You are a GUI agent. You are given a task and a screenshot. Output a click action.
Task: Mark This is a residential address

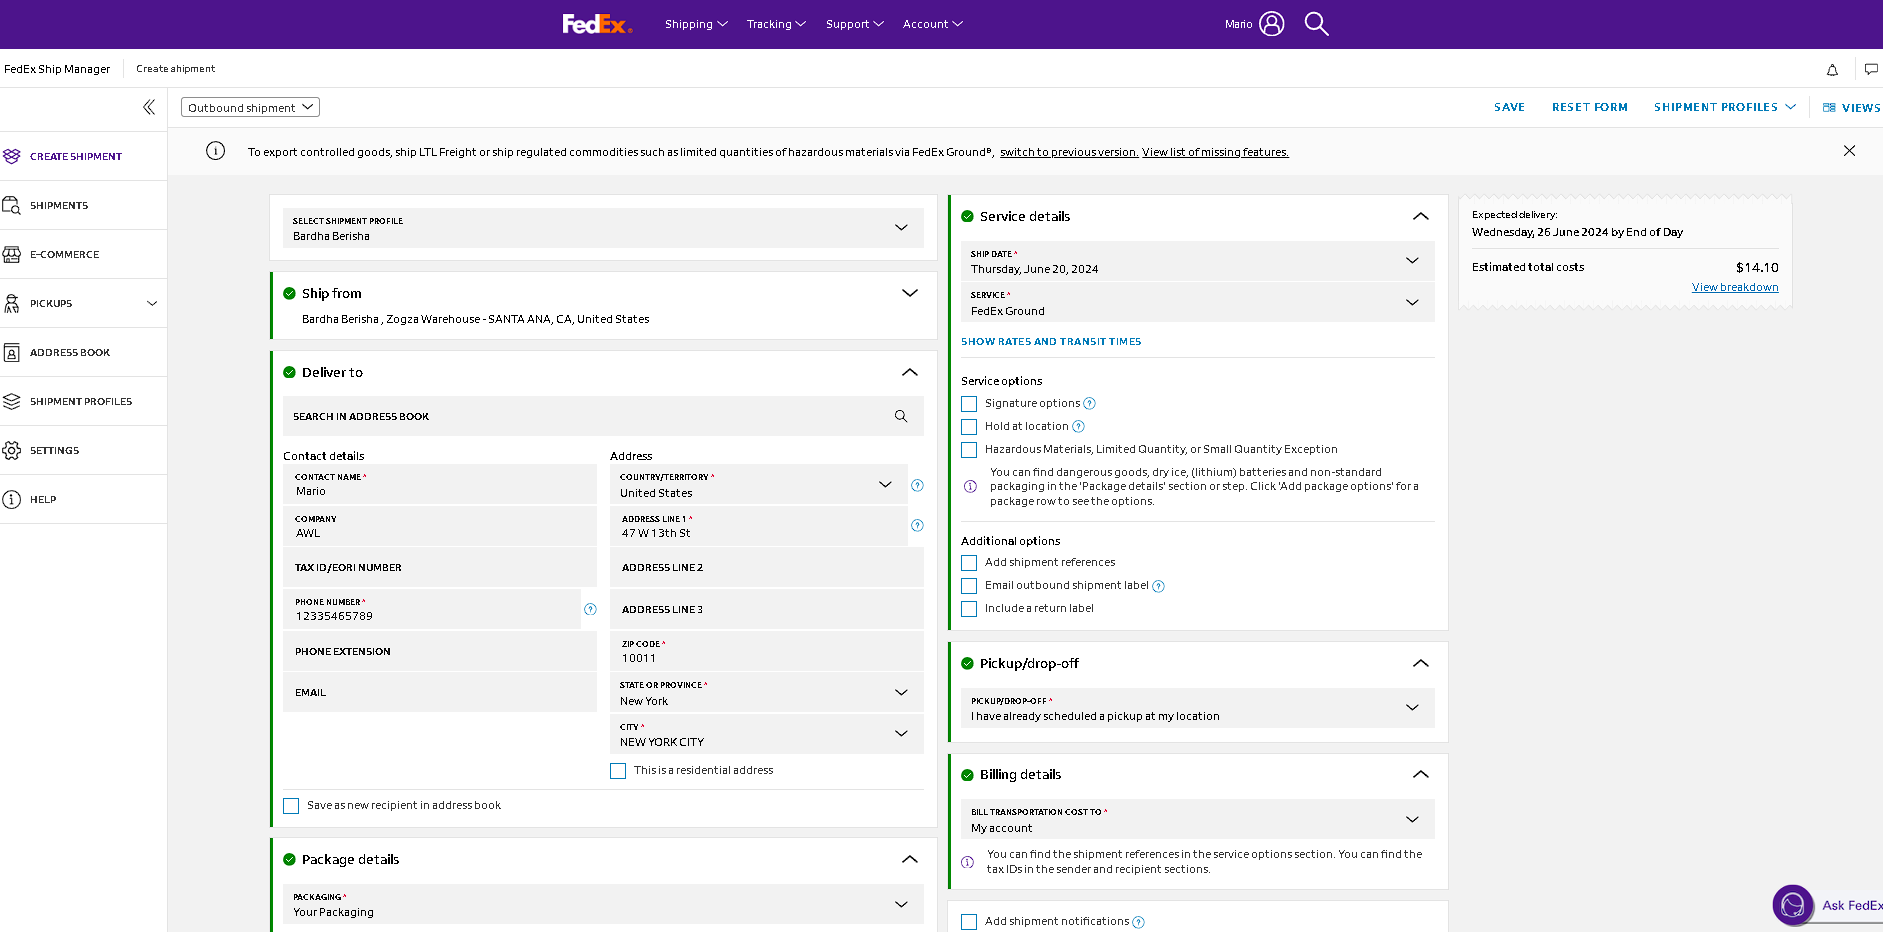click(x=618, y=771)
